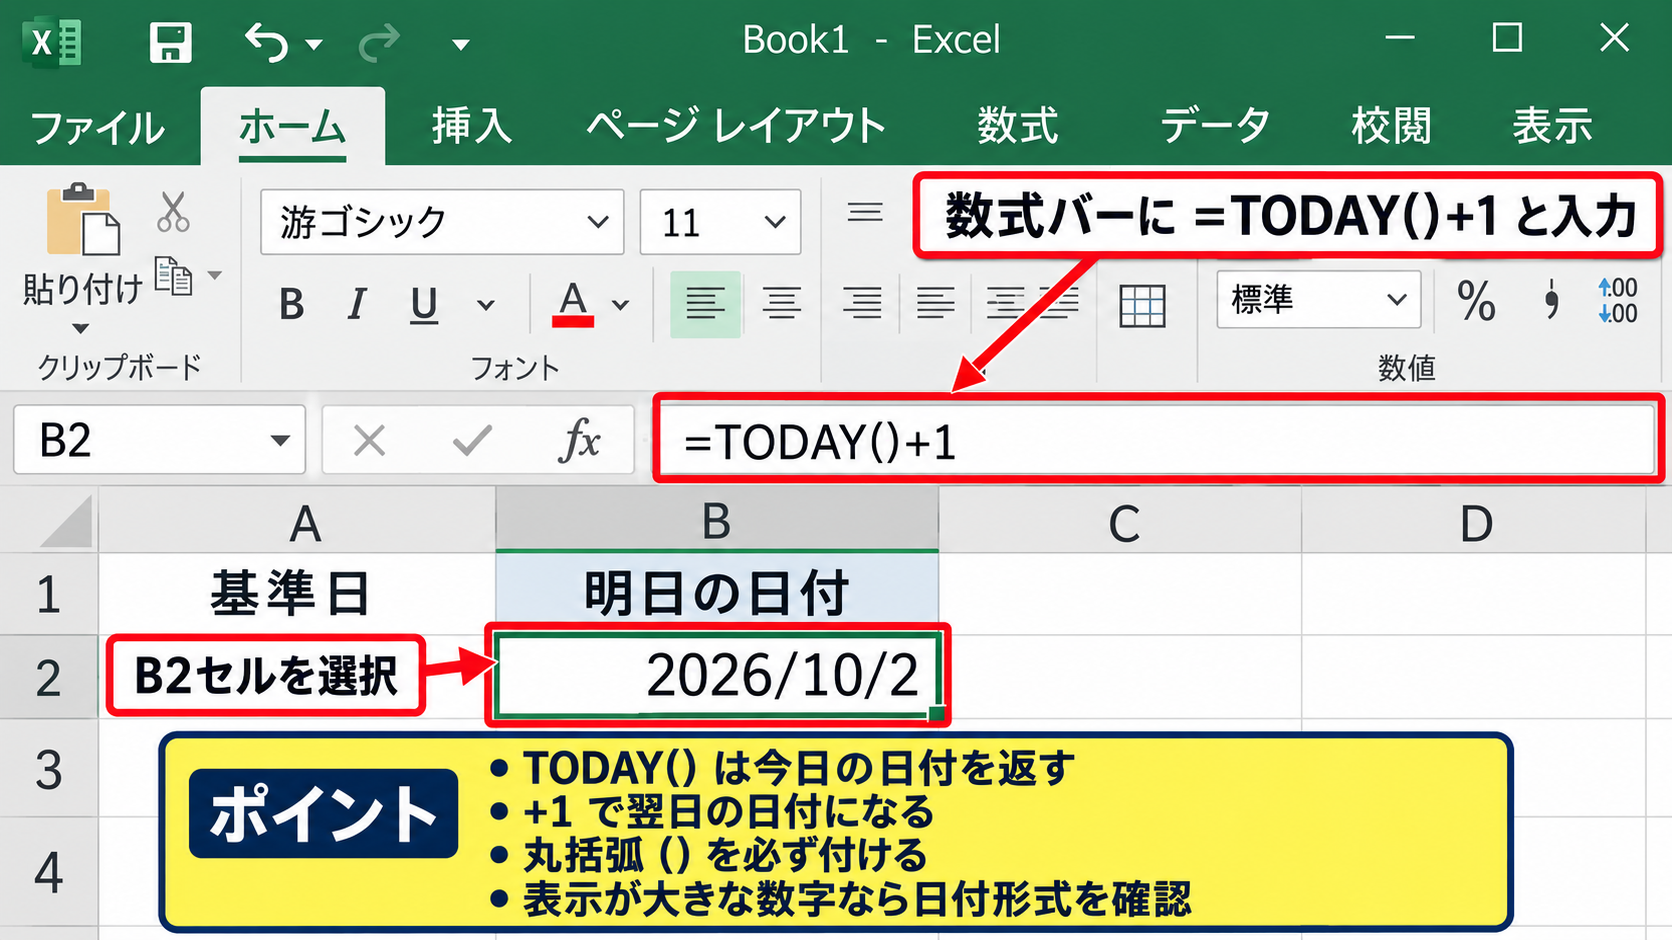
Task: Click the Redo arrow icon
Action: [x=379, y=42]
